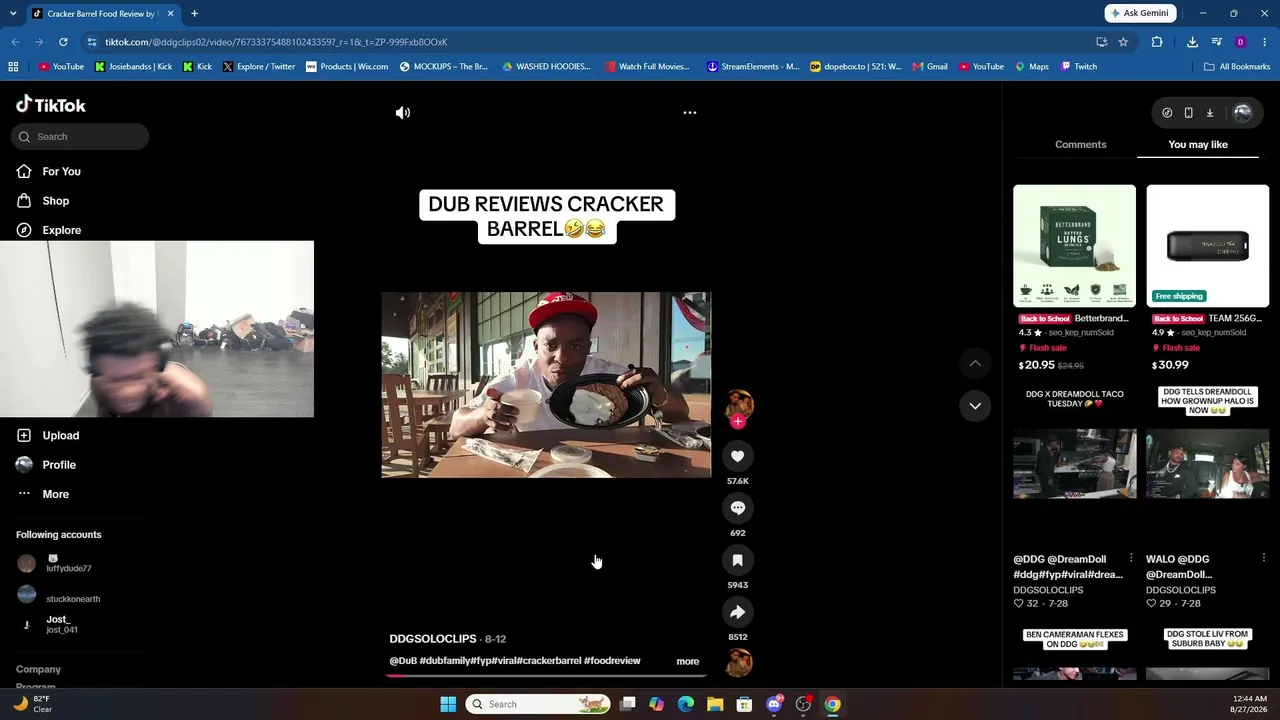Open the comments bubble showing 692

[738, 508]
